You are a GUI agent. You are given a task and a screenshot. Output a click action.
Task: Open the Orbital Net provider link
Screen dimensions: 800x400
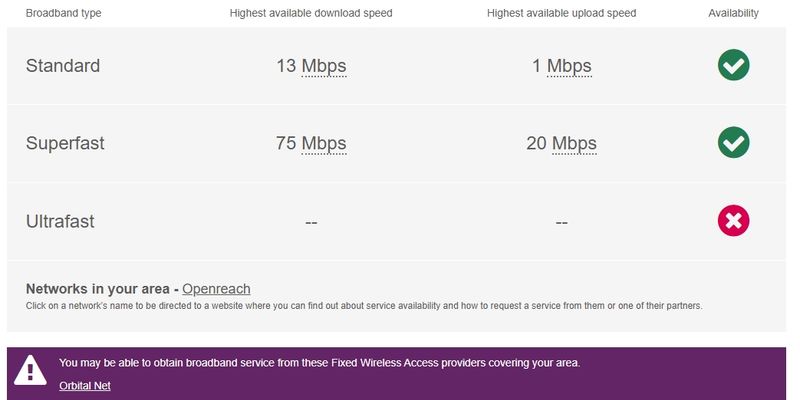pyautogui.click(x=85, y=385)
